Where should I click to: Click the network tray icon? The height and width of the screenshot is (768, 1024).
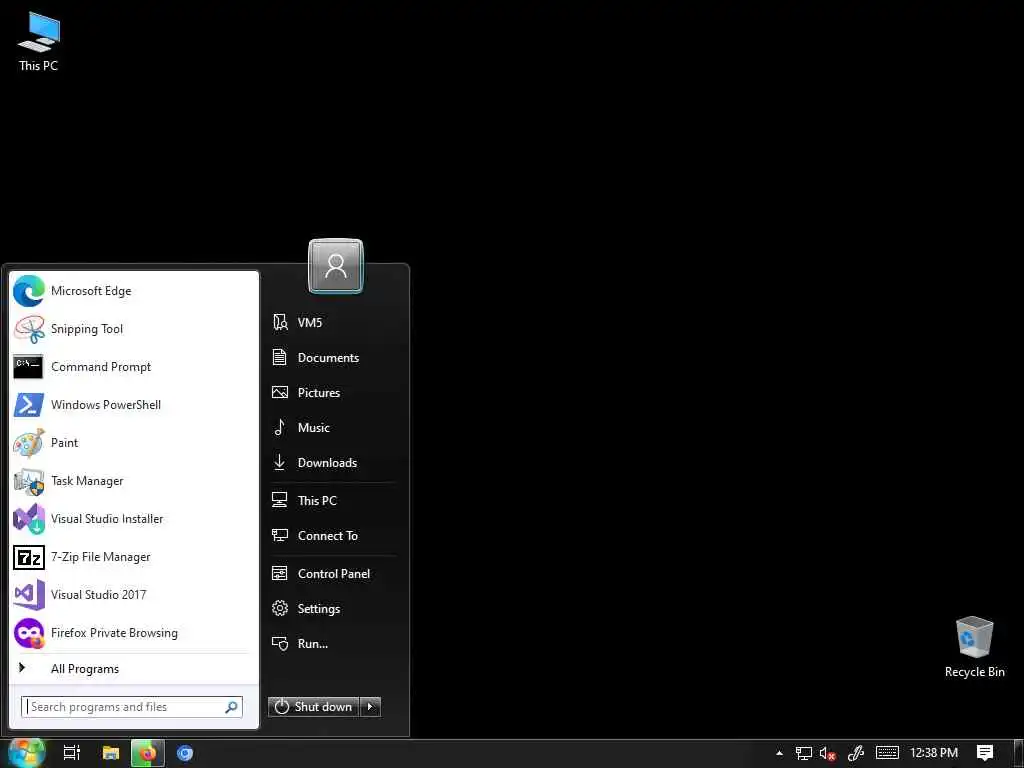point(803,754)
